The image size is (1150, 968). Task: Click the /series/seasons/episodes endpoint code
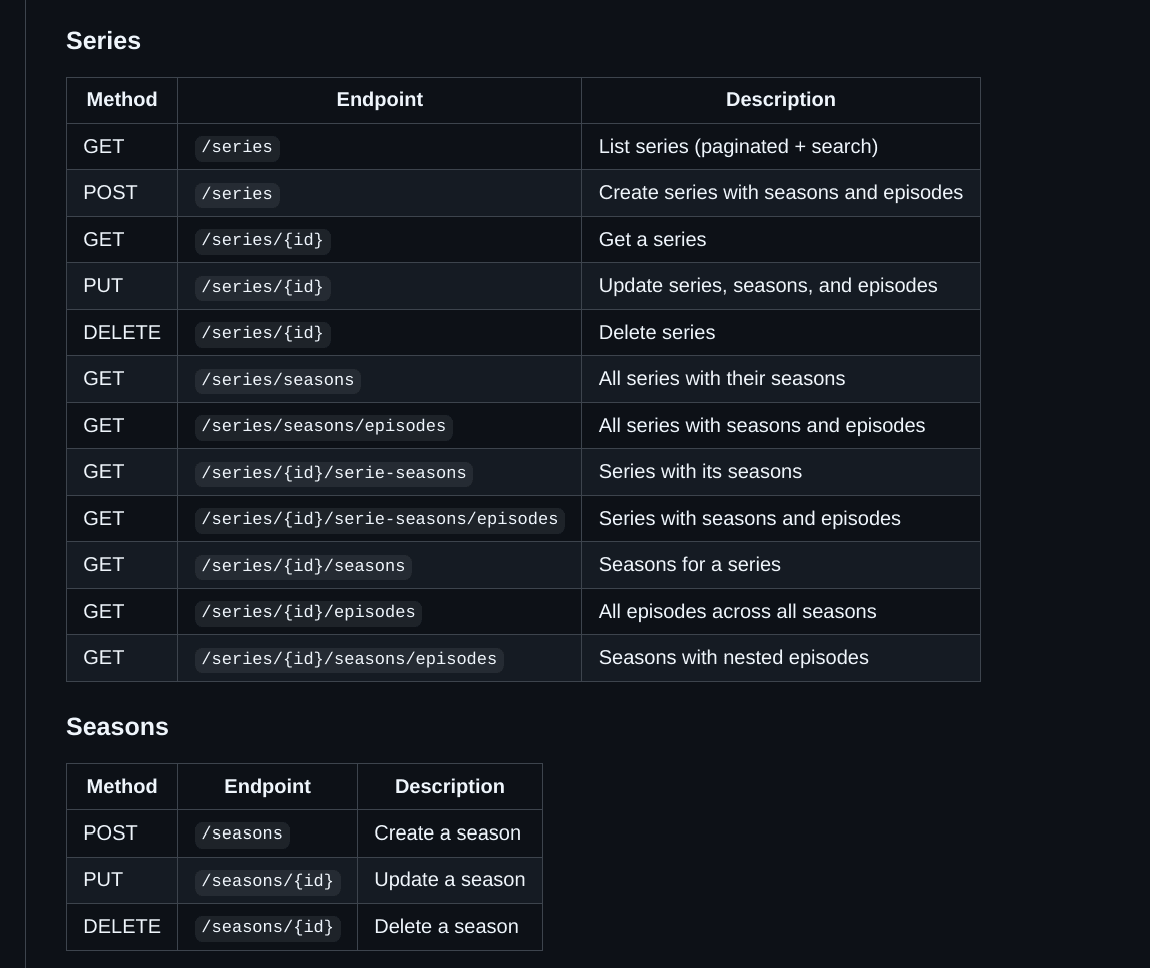323,427
